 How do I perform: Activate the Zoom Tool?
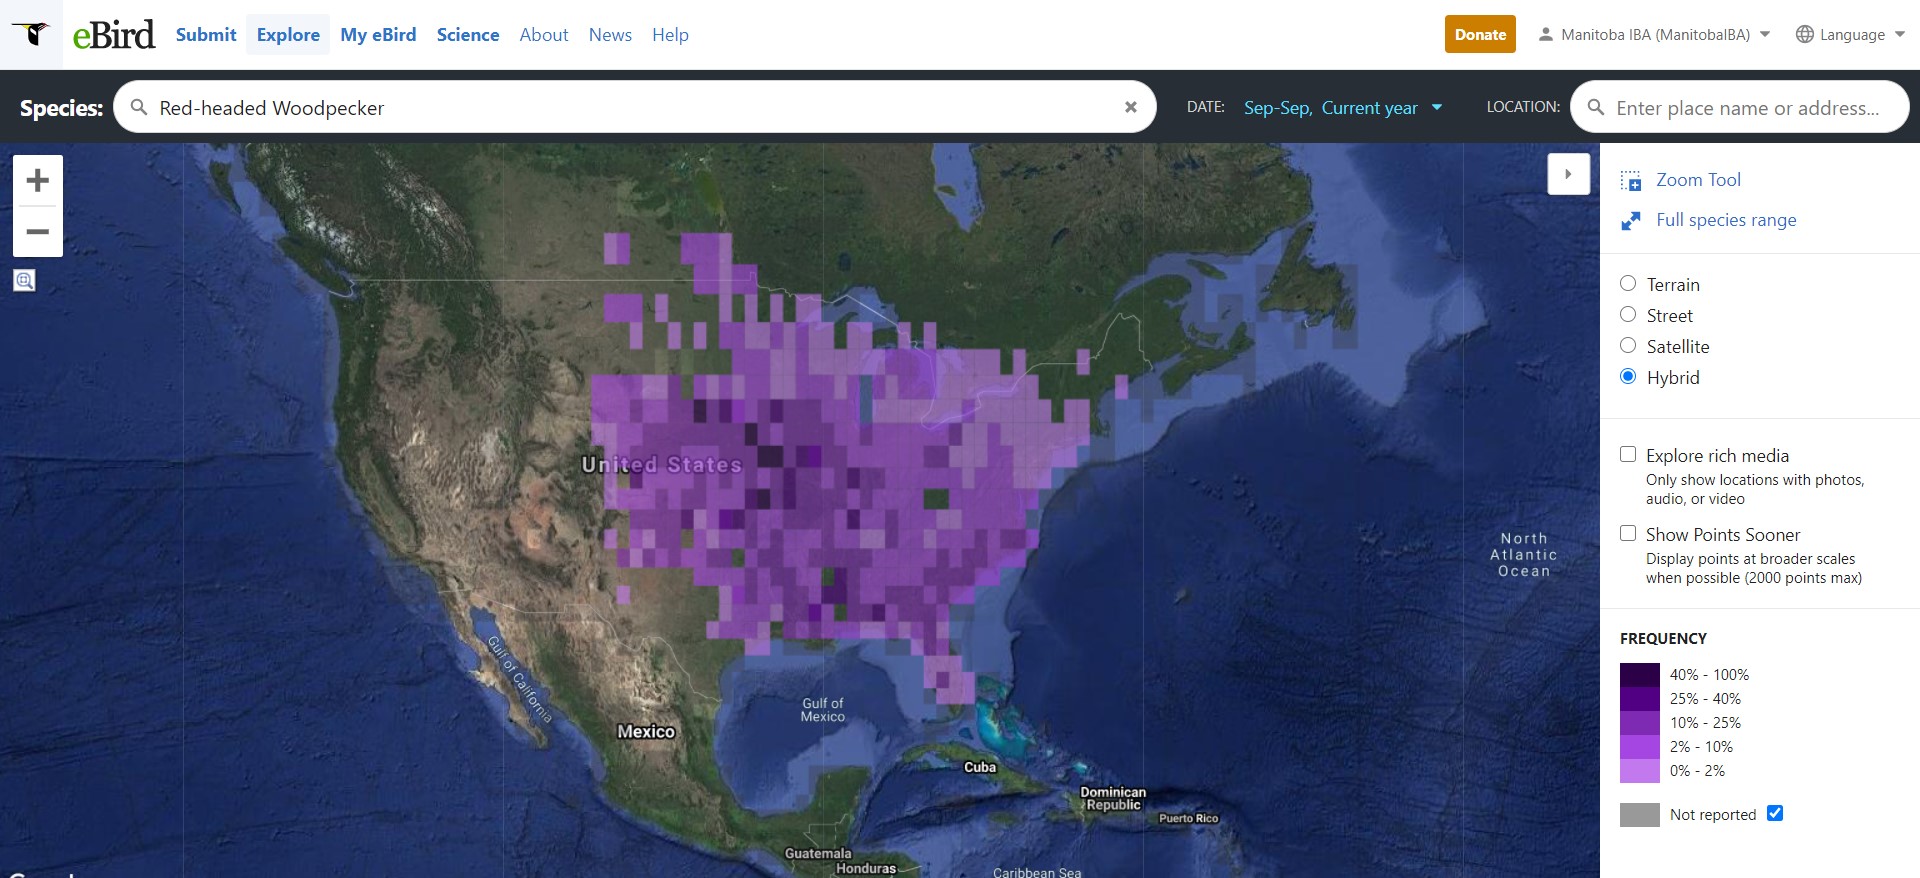click(1697, 180)
